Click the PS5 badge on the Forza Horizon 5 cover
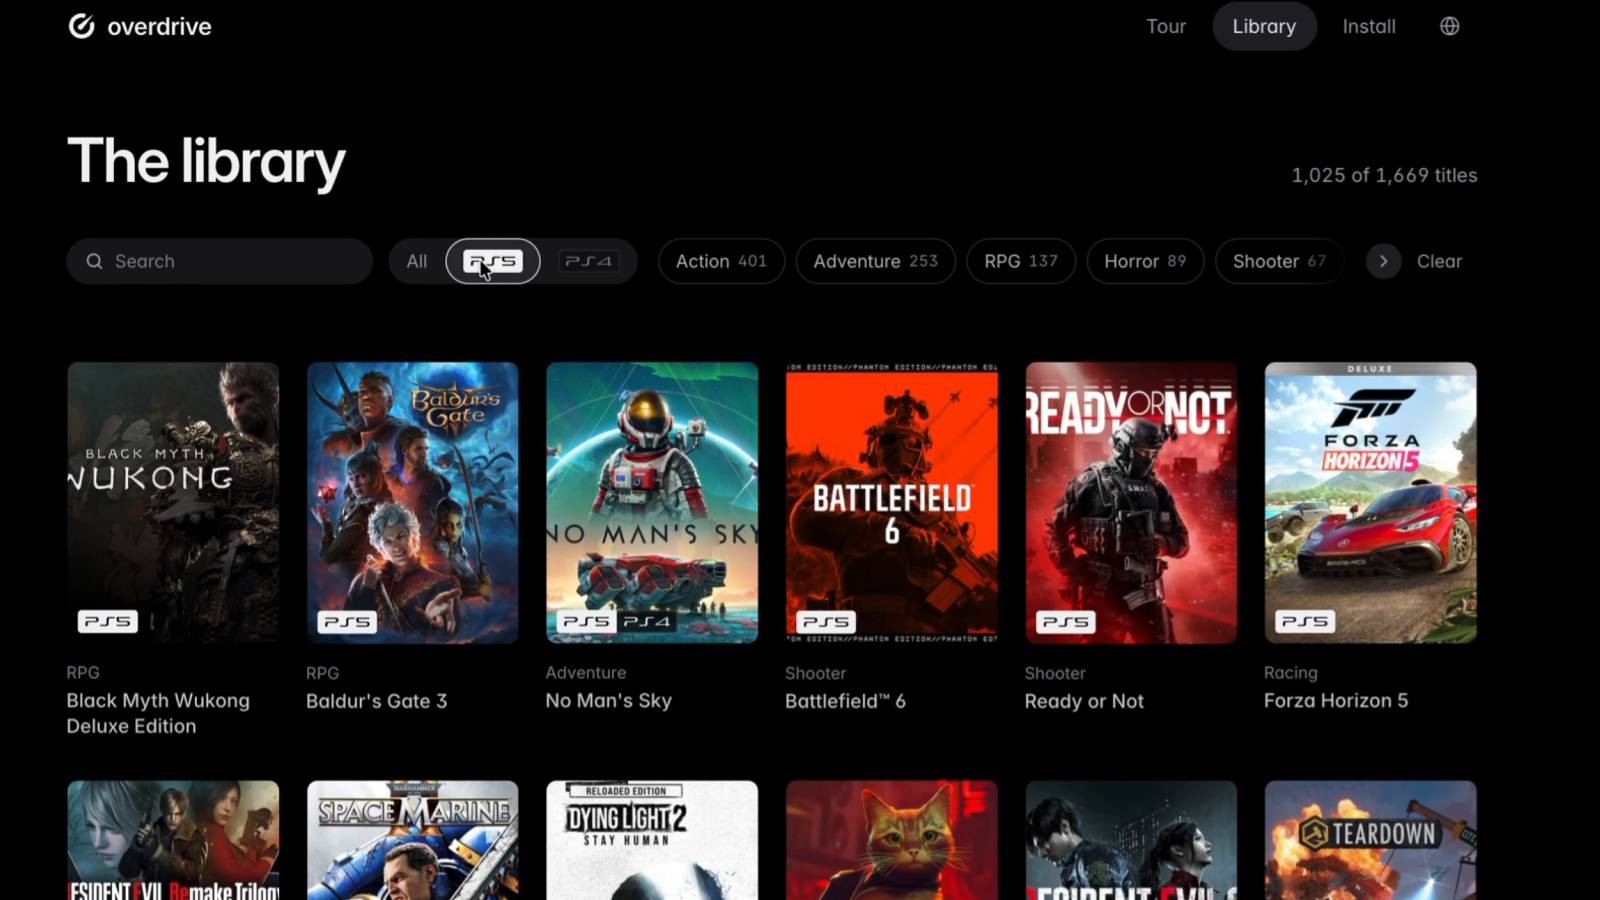This screenshot has width=1600, height=900. 1305,621
